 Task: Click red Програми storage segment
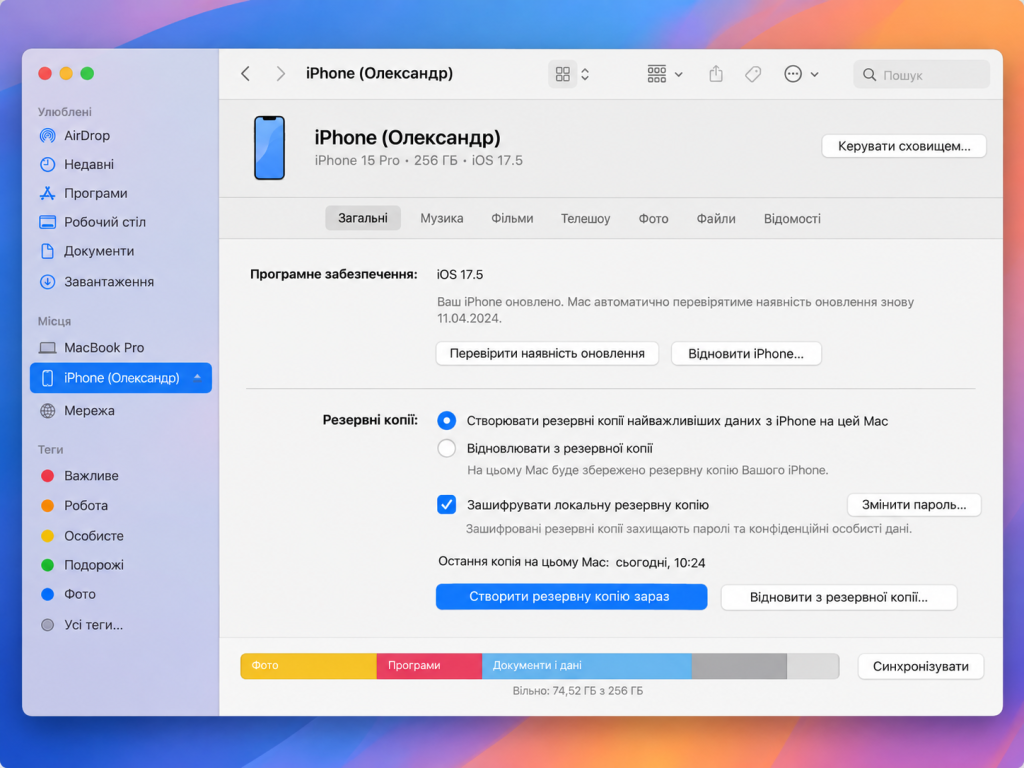(429, 666)
